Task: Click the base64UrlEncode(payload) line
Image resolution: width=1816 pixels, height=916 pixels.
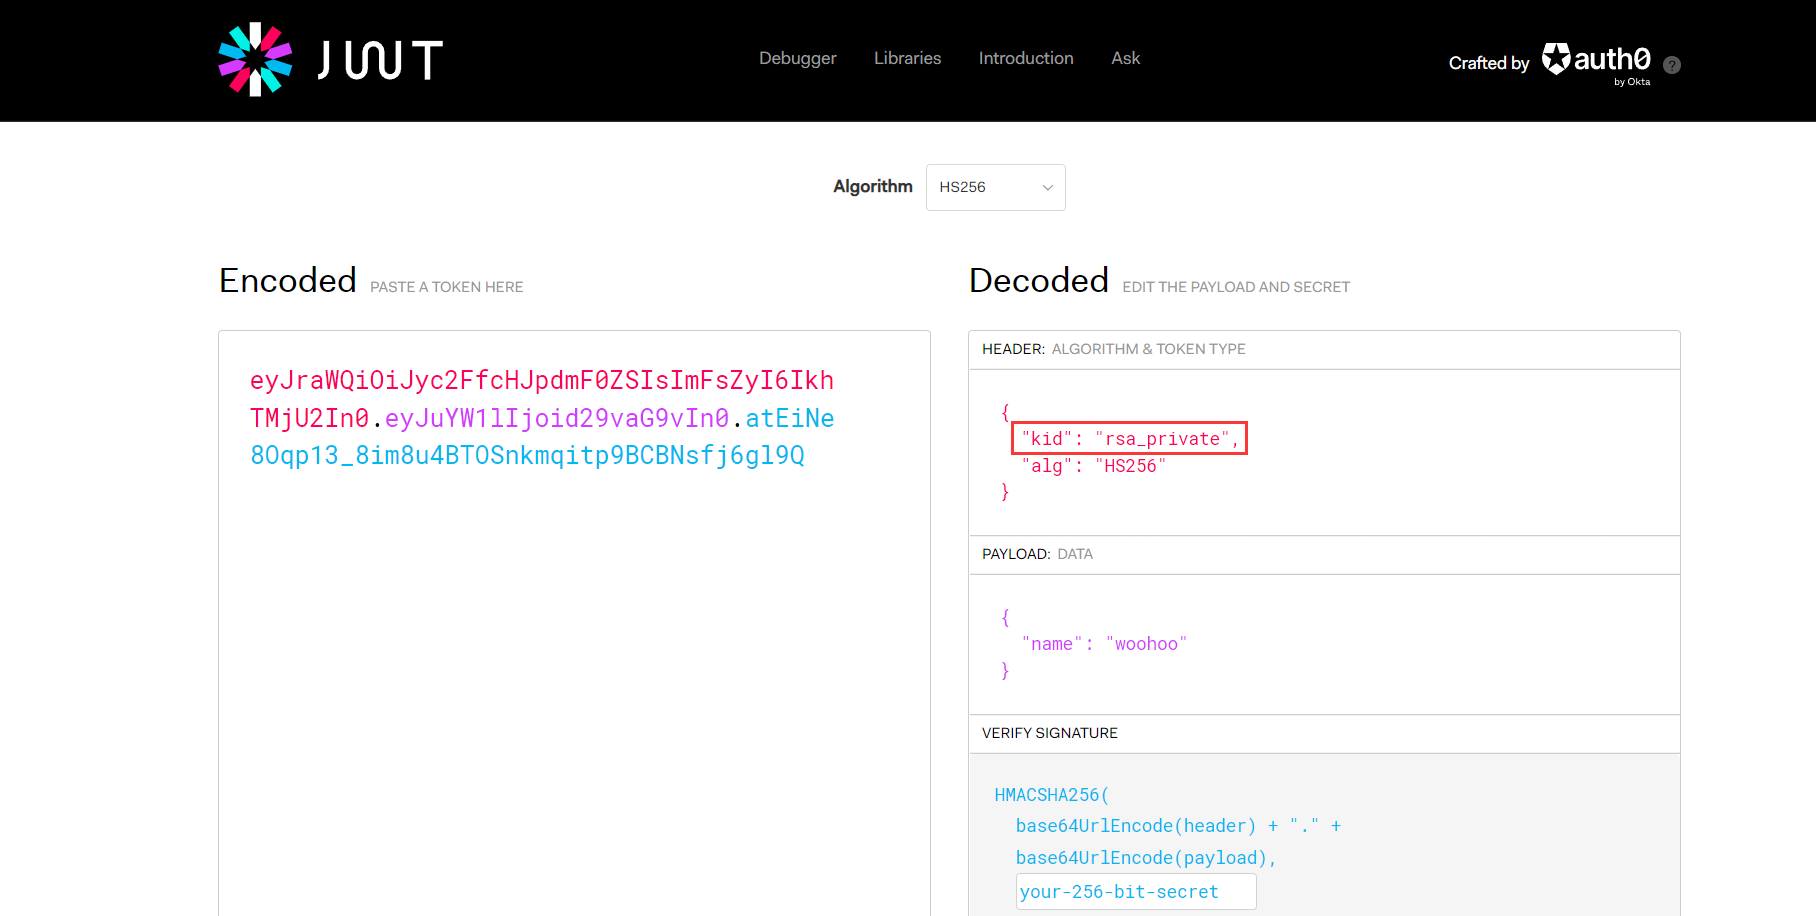Action: click(x=1146, y=858)
